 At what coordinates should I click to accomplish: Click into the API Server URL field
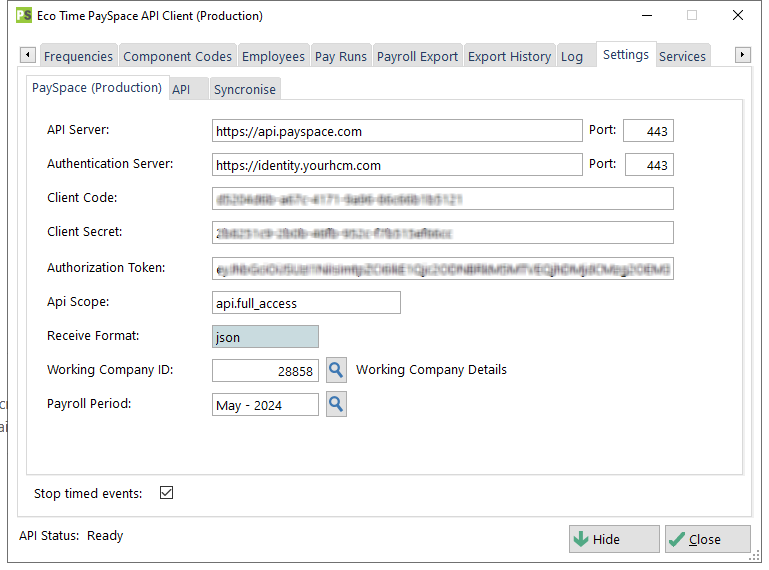click(x=397, y=131)
